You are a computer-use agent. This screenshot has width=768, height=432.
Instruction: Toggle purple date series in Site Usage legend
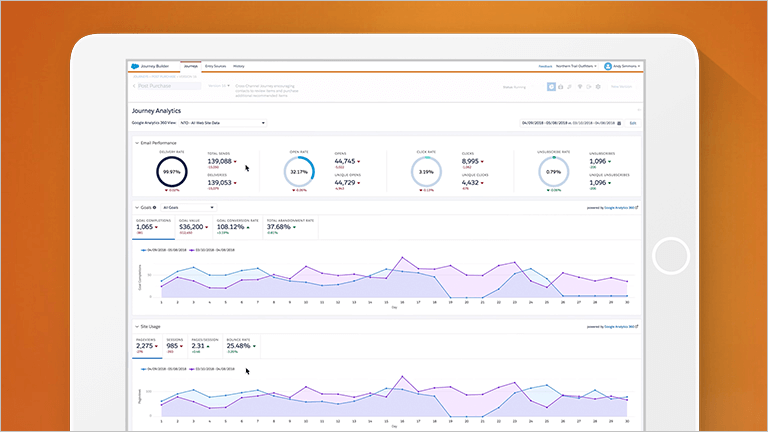[212, 369]
